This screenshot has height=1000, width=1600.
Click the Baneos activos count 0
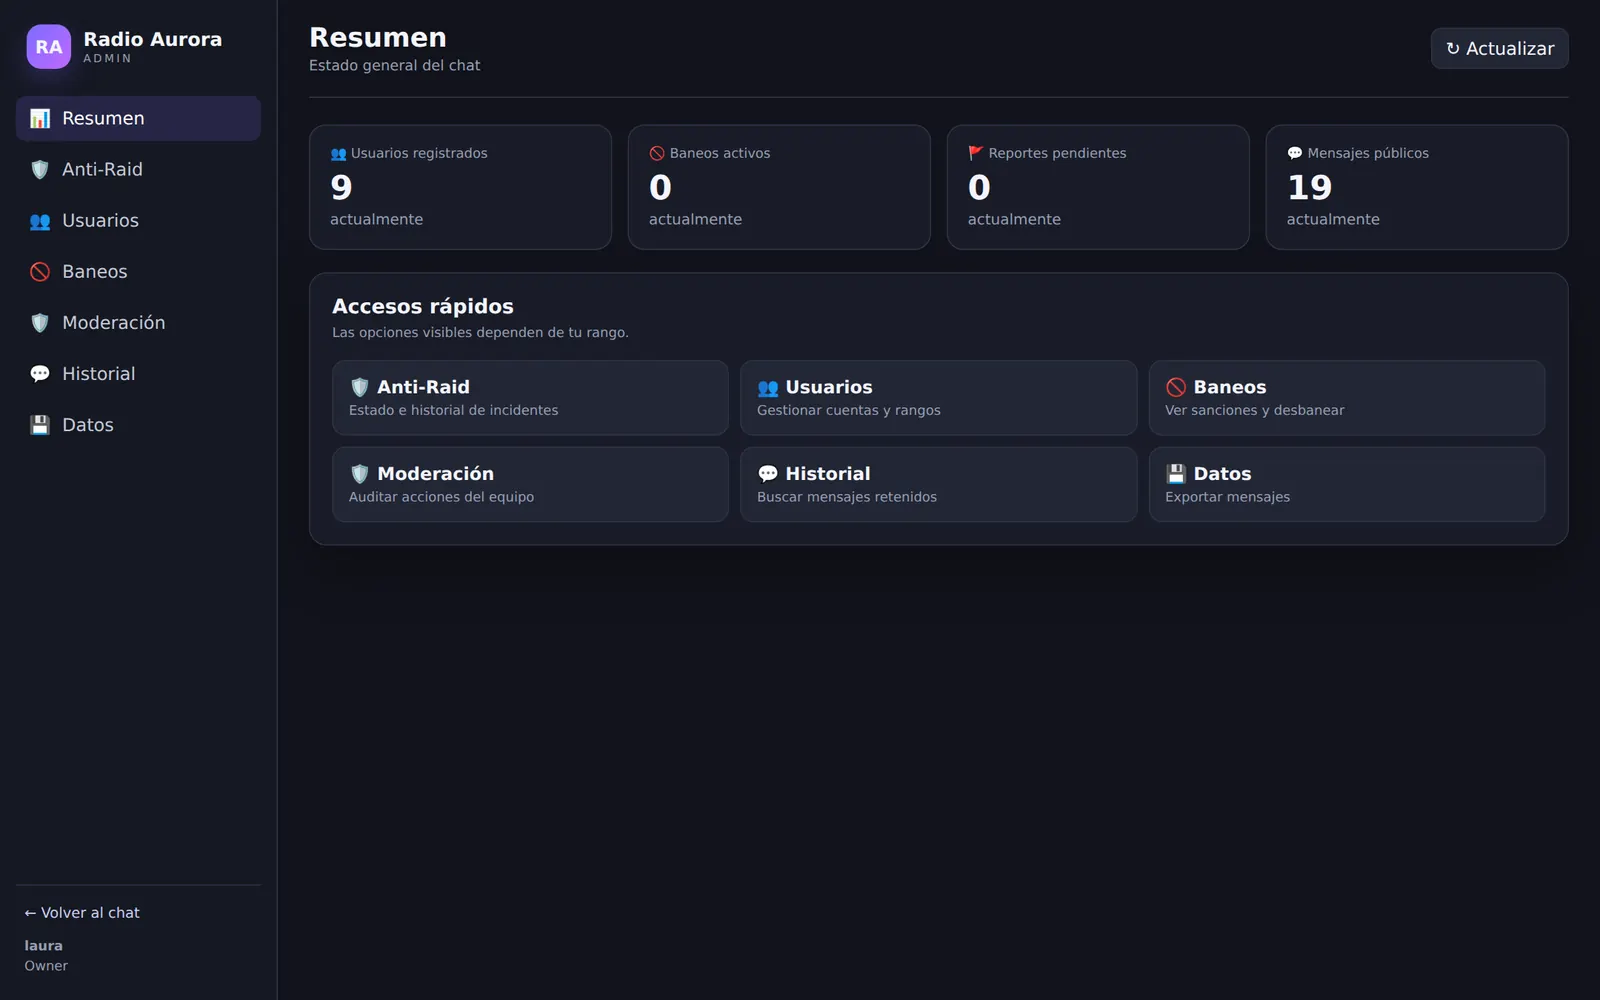[x=660, y=187]
